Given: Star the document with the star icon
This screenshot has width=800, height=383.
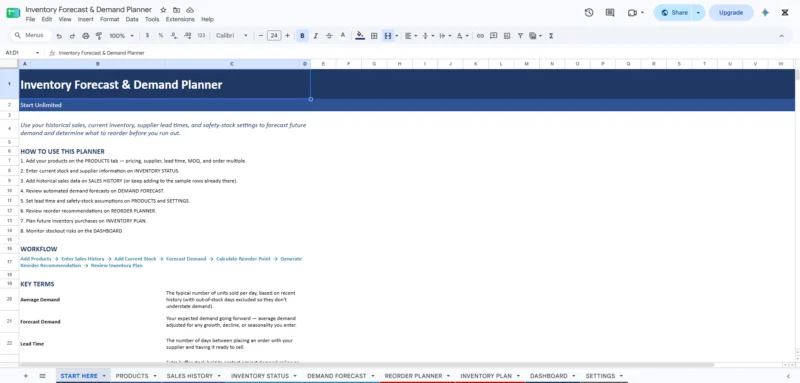Looking at the screenshot, I should click(x=163, y=10).
